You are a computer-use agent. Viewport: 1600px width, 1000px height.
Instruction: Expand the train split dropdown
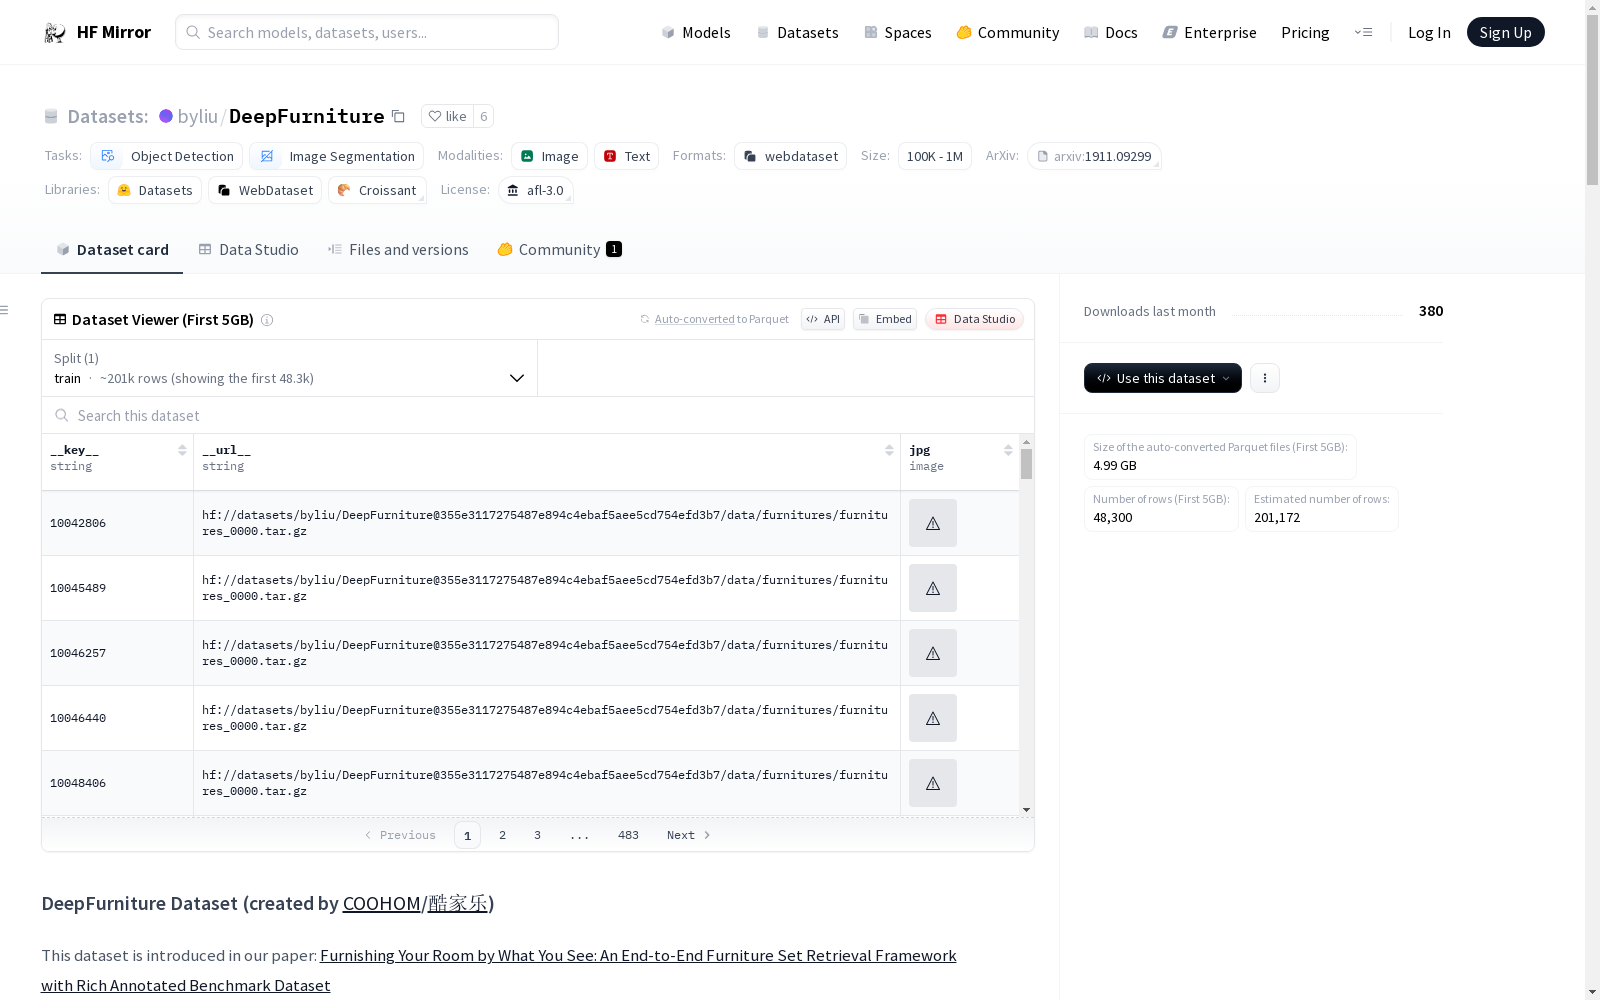290,368
